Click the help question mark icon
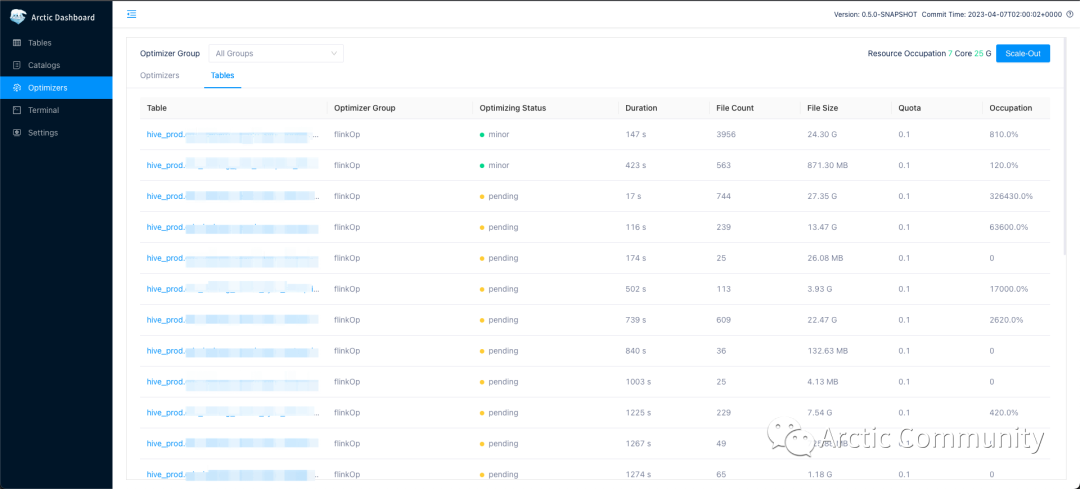1080x489 pixels. [x=1069, y=14]
